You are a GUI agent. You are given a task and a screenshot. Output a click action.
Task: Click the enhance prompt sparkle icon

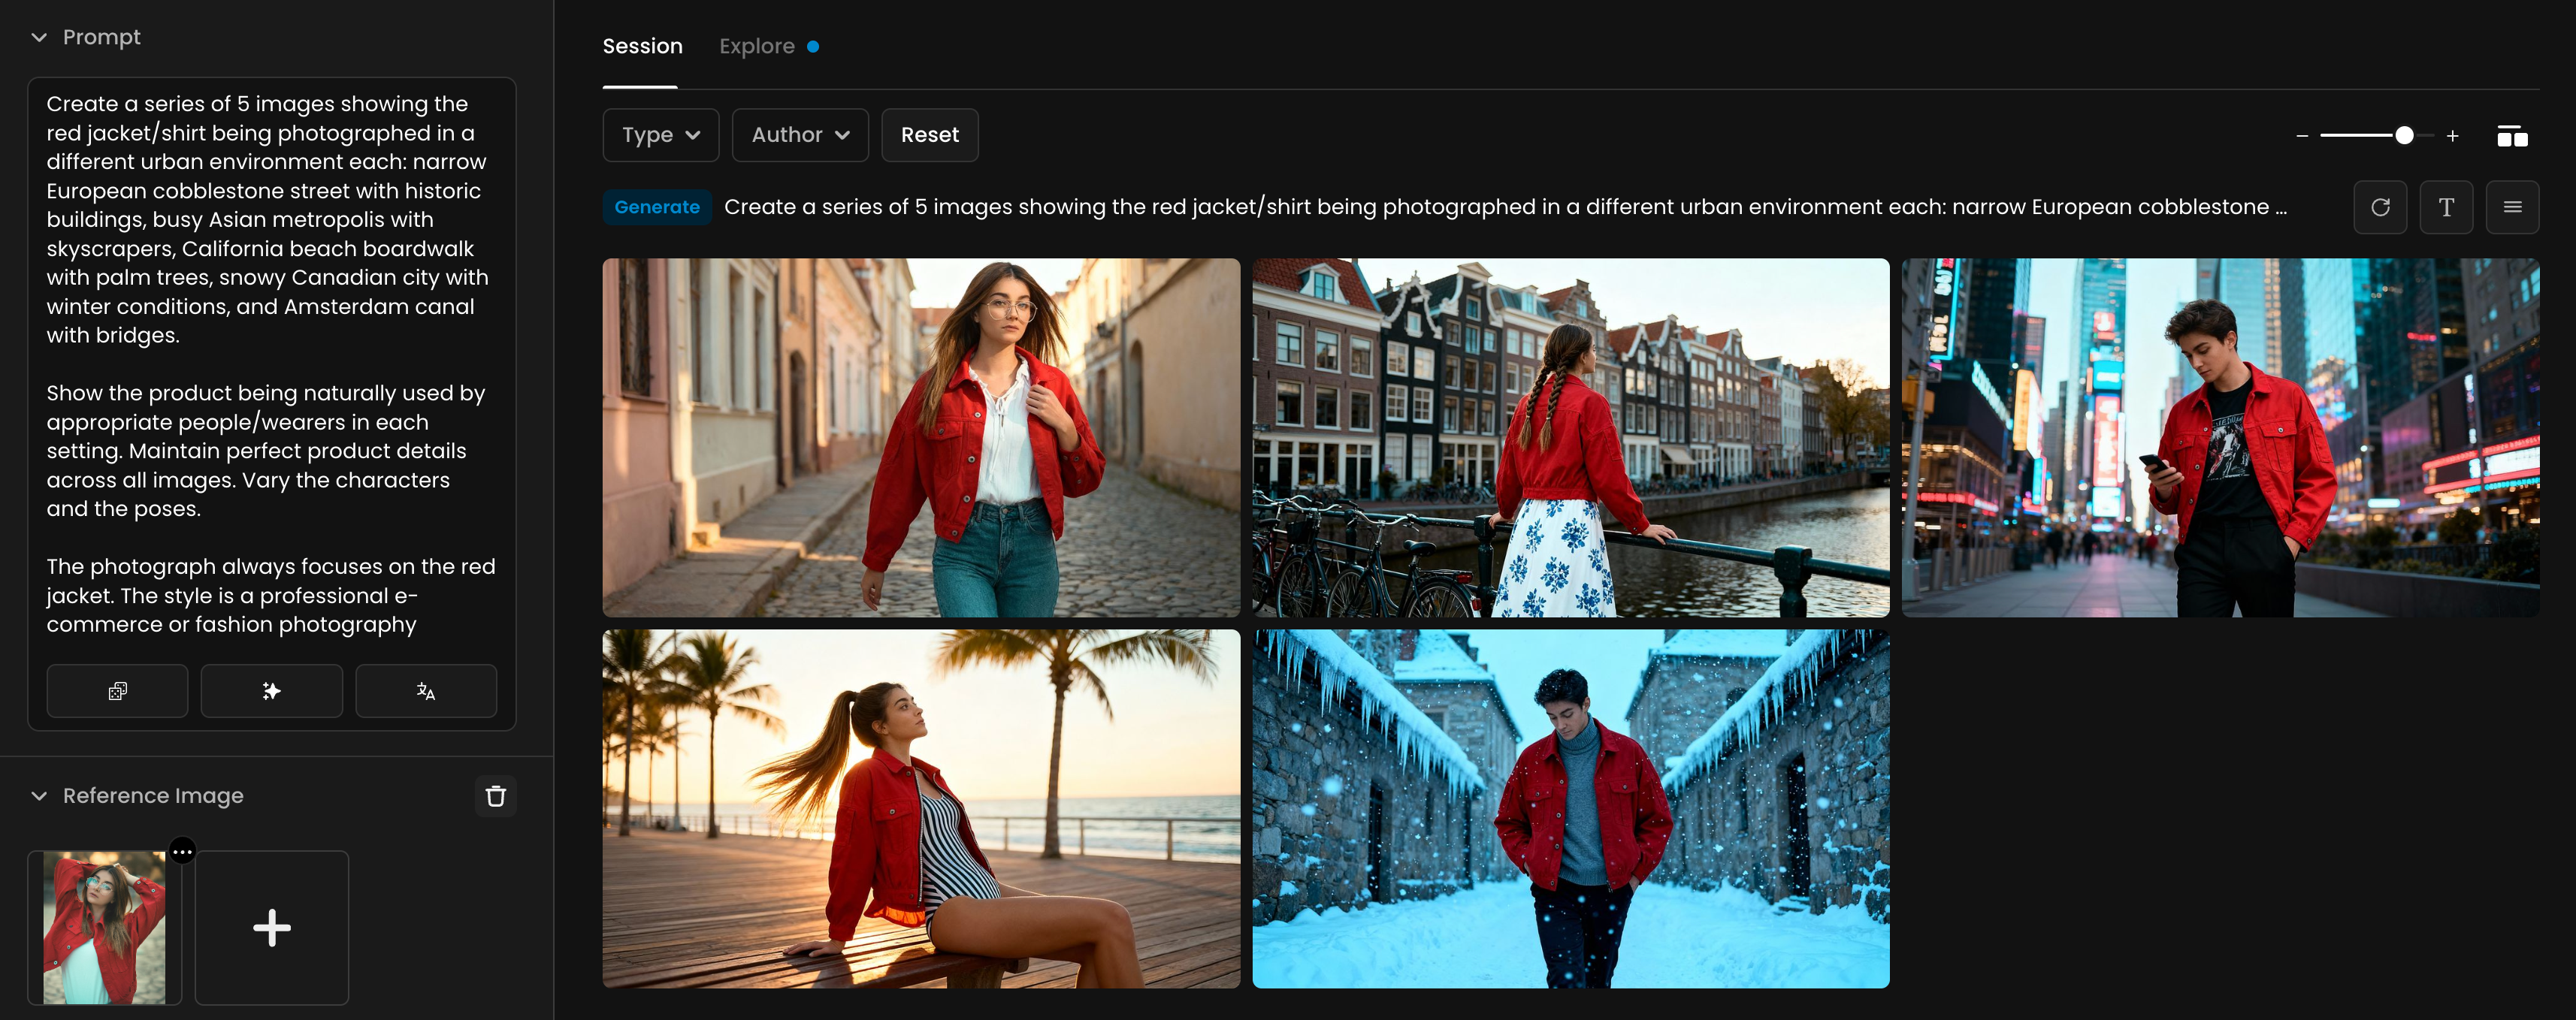(x=271, y=691)
